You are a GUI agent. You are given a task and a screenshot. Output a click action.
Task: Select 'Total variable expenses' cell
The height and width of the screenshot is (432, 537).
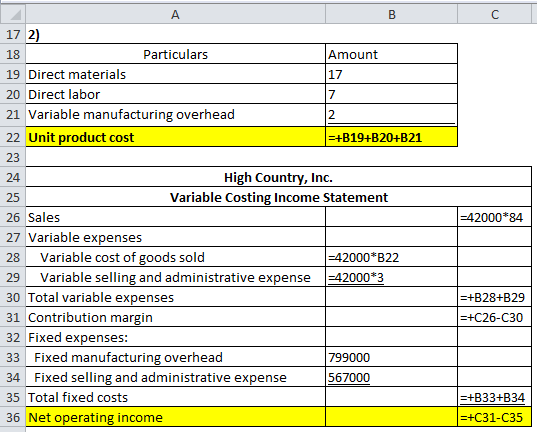[175, 297]
